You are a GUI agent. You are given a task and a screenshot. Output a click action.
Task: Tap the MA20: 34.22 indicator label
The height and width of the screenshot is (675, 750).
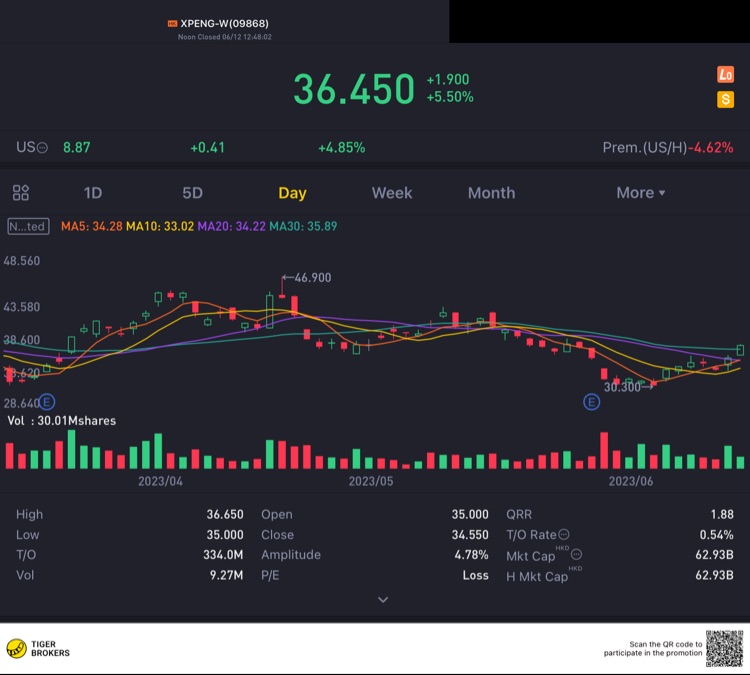click(232, 226)
